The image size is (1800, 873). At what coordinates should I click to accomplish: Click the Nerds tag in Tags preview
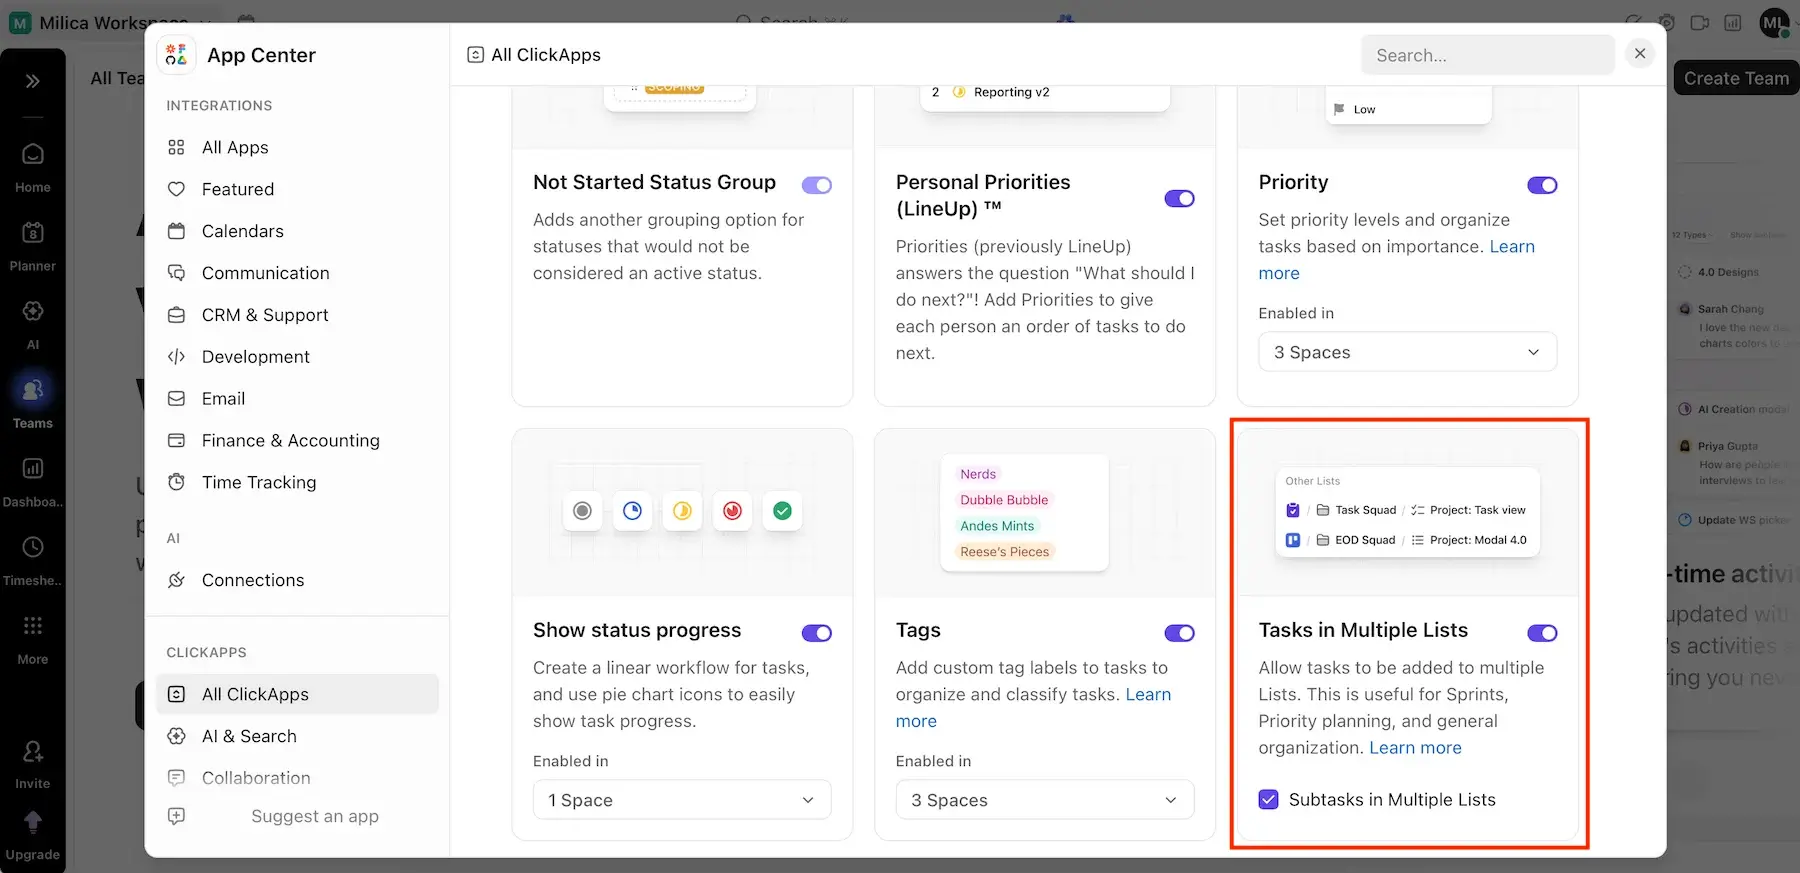point(978,474)
